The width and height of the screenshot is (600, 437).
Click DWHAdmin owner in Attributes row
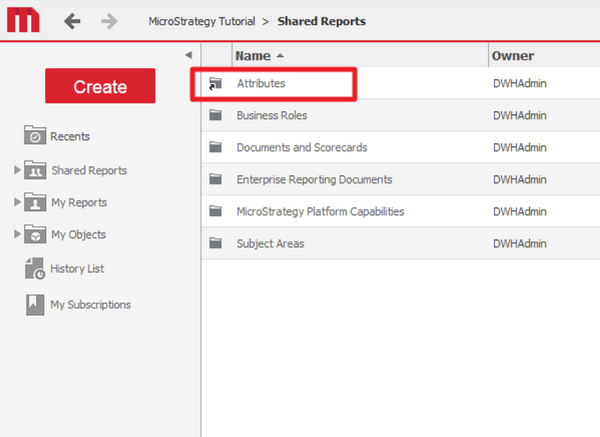520,83
